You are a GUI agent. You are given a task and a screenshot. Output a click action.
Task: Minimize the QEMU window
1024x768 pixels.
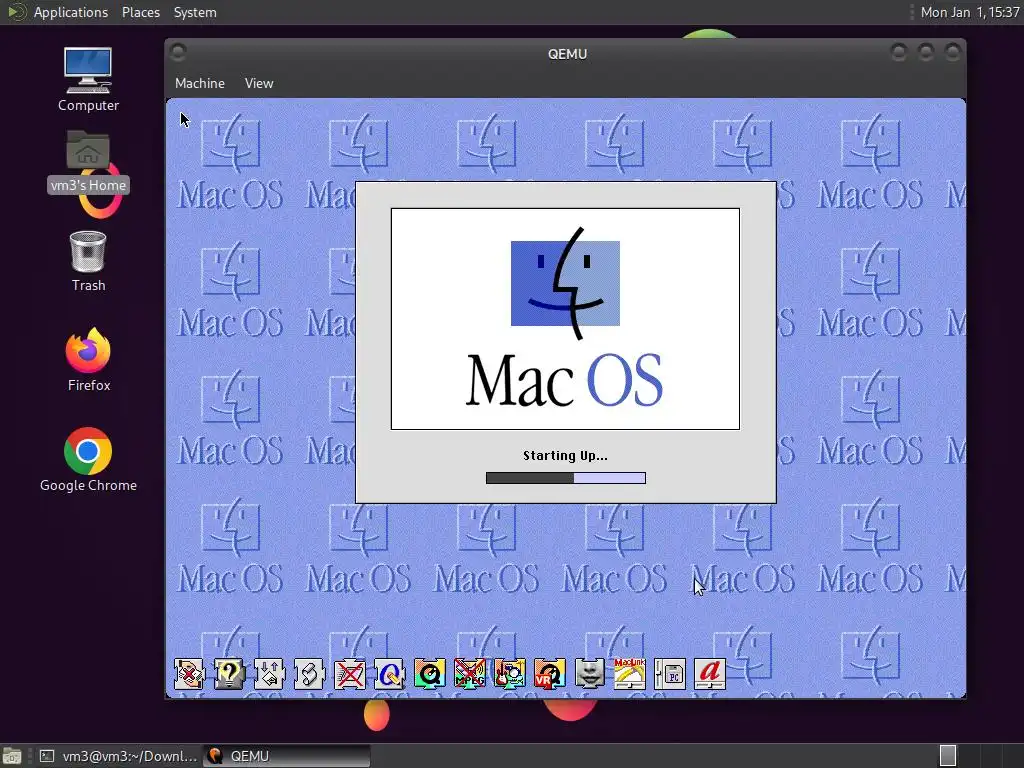click(x=899, y=52)
